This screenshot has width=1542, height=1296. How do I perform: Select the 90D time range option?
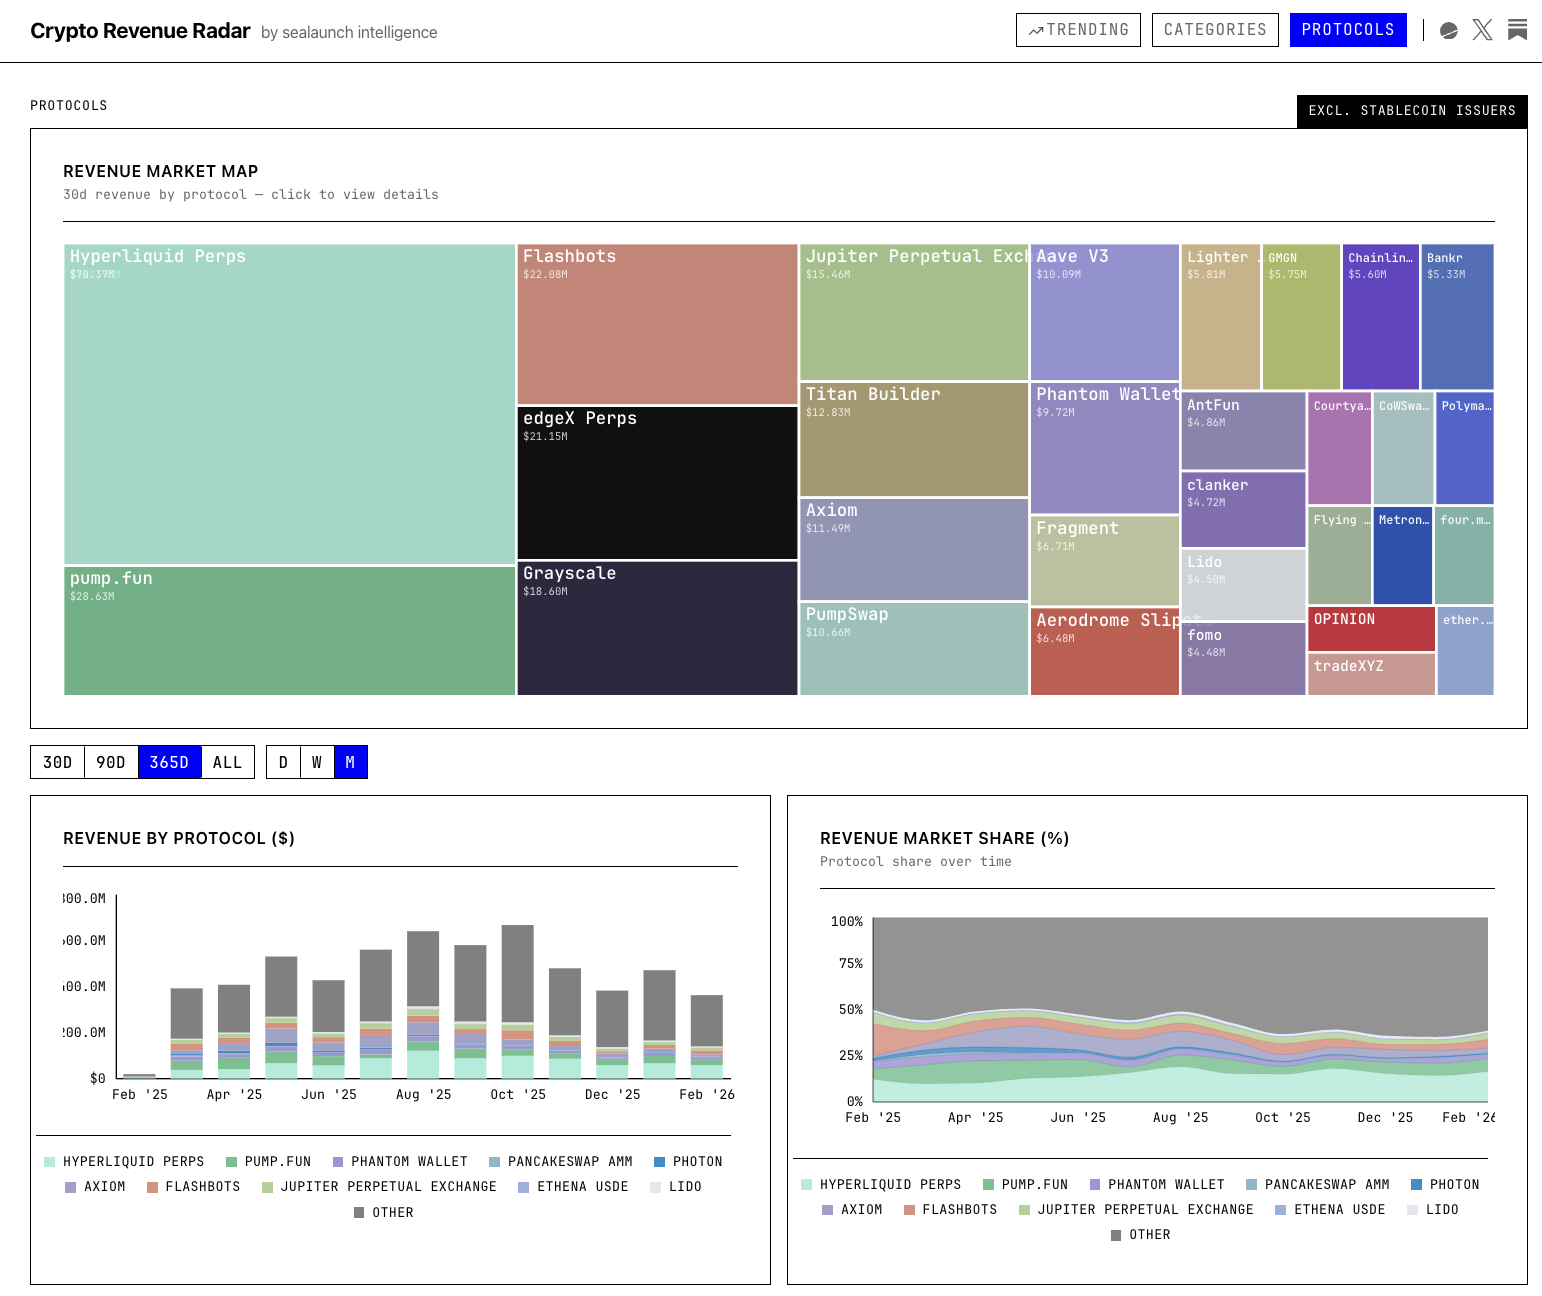111,761
